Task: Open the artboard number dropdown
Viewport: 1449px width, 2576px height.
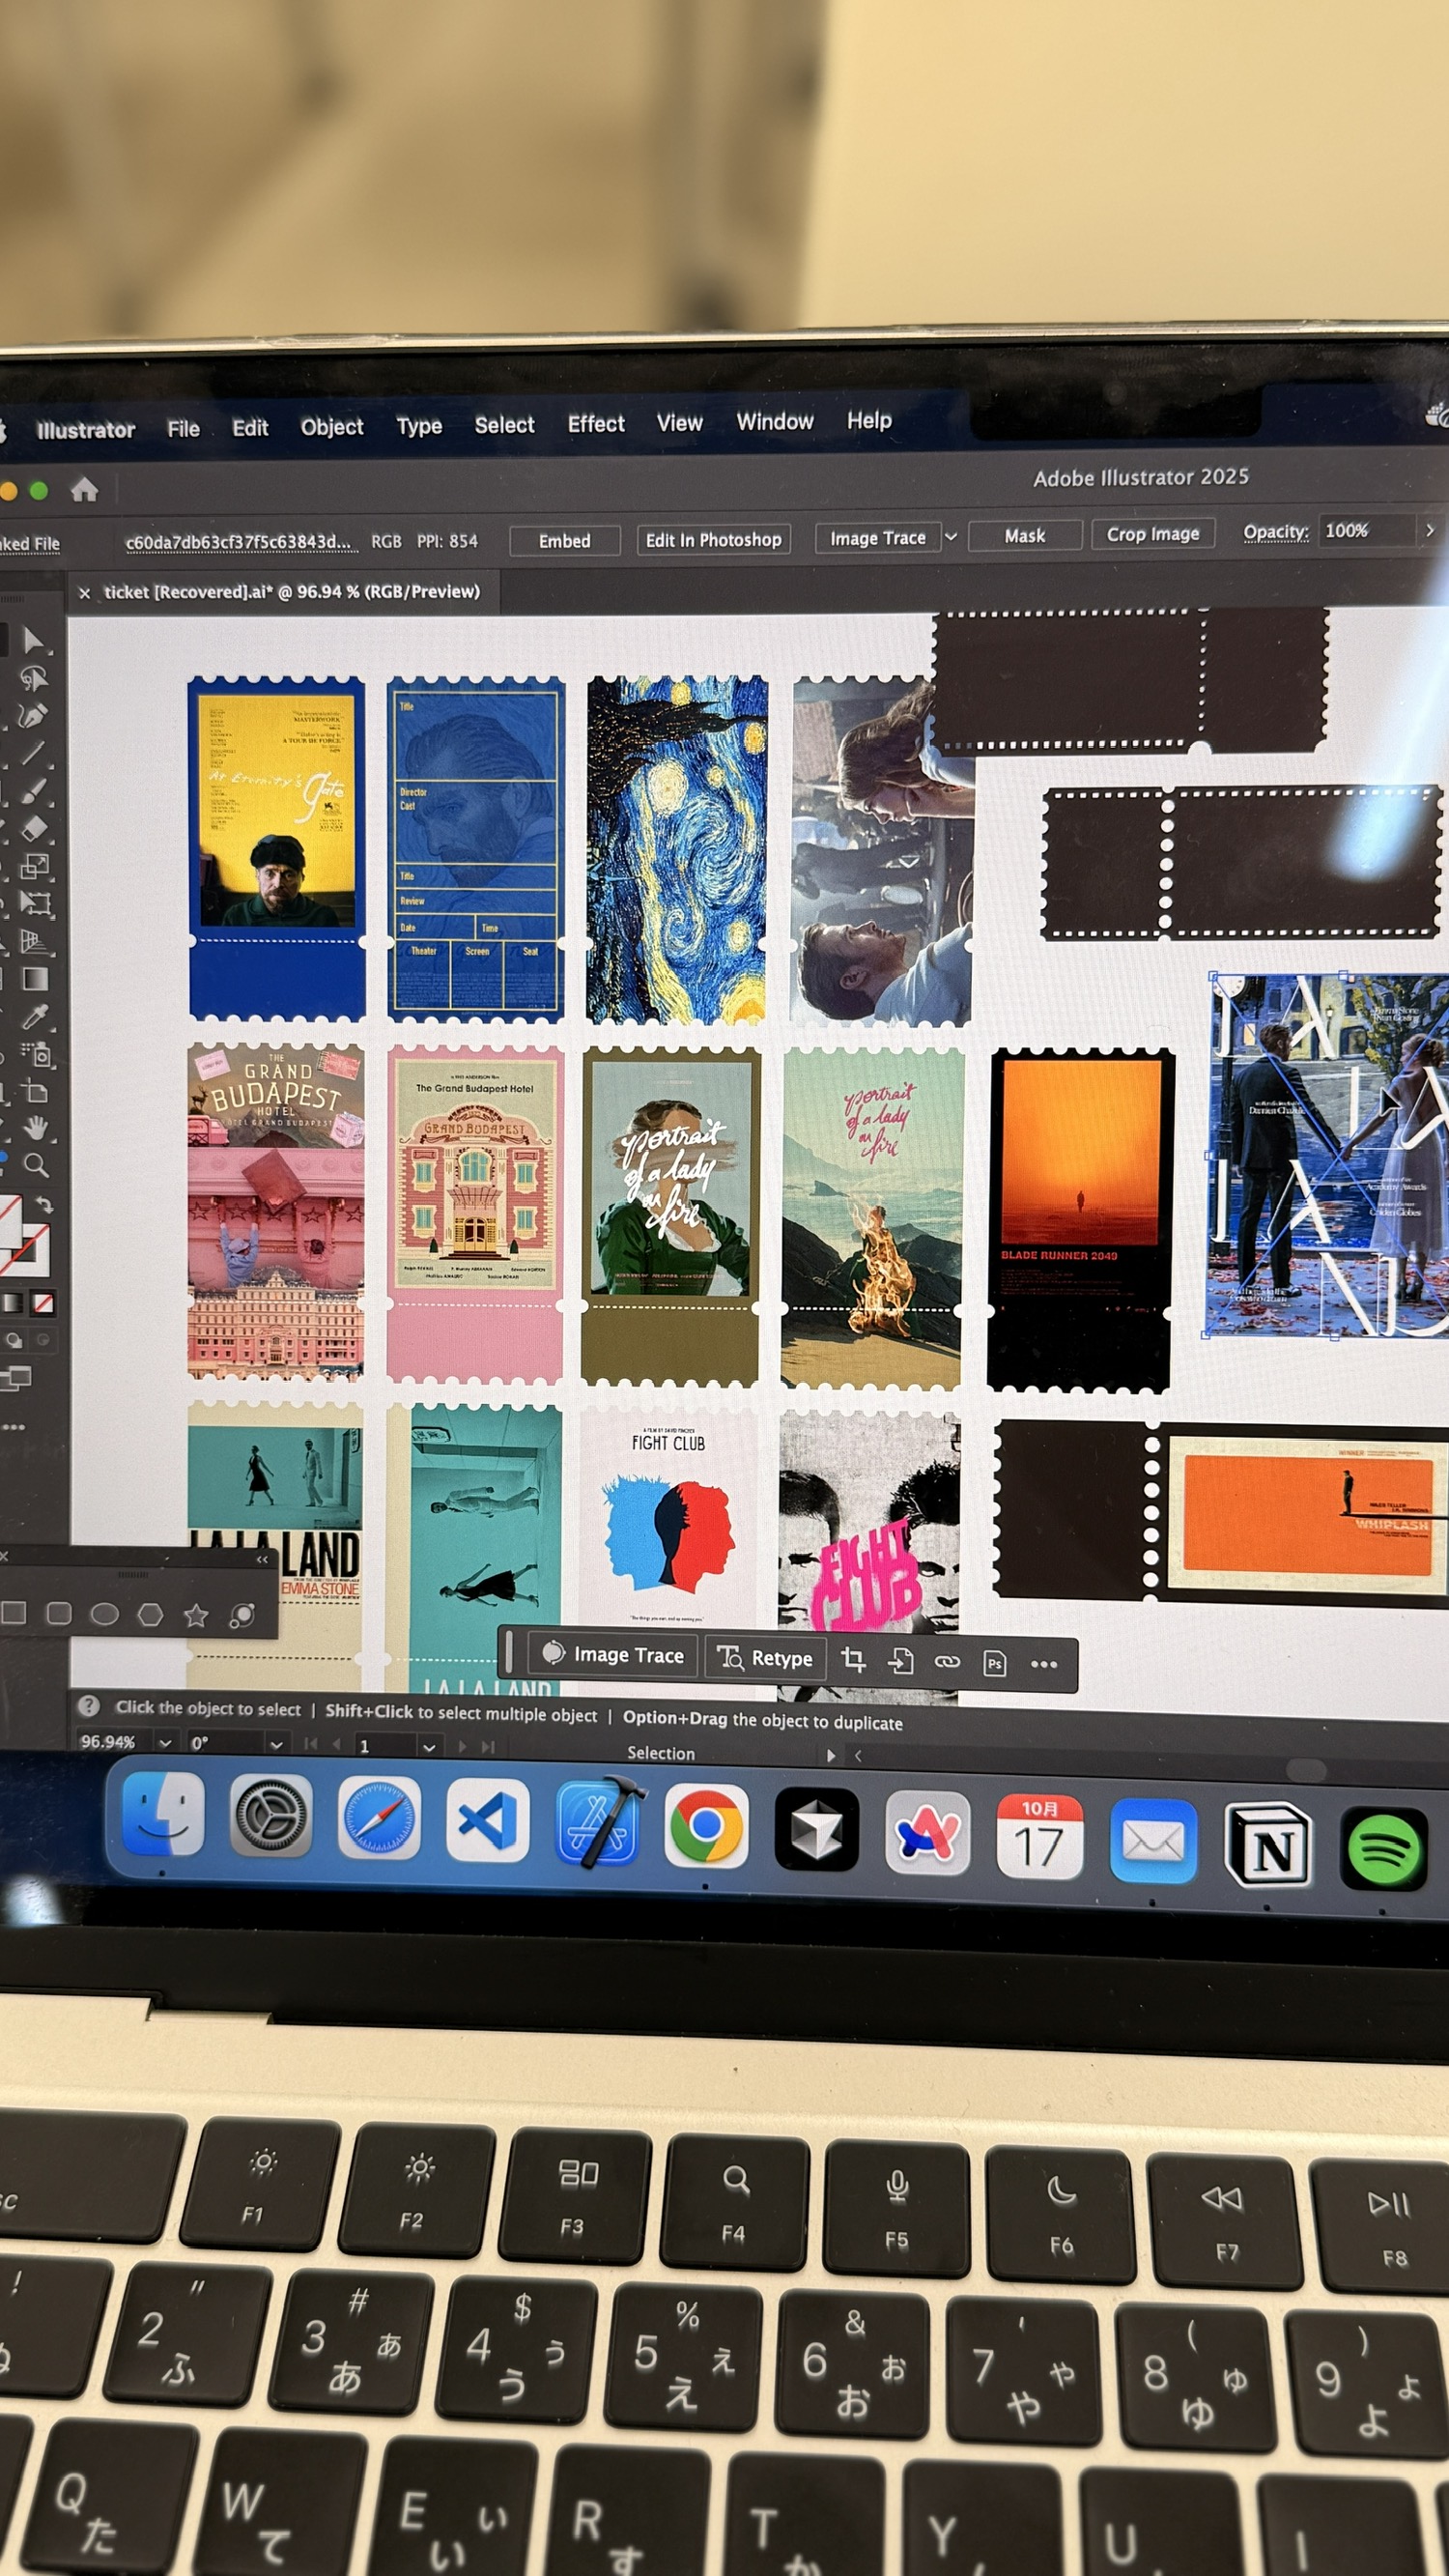Action: [x=429, y=1747]
